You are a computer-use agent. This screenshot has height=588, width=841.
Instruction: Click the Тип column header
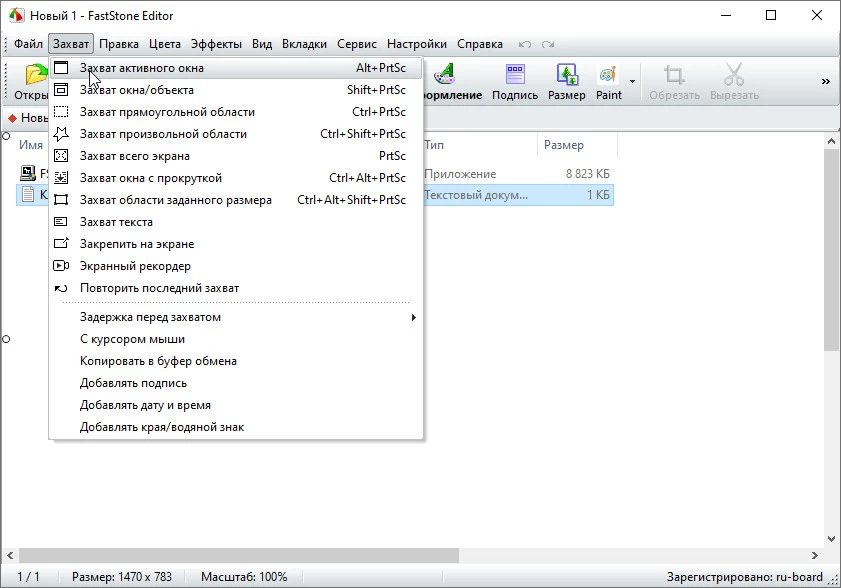(x=480, y=145)
